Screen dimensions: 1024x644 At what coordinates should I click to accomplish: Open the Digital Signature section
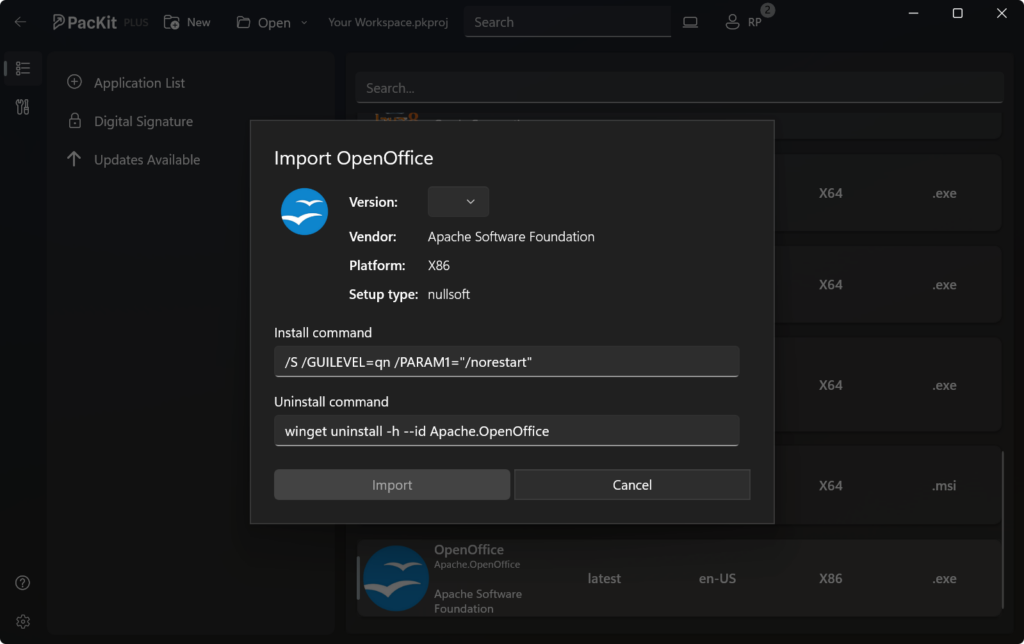point(143,121)
